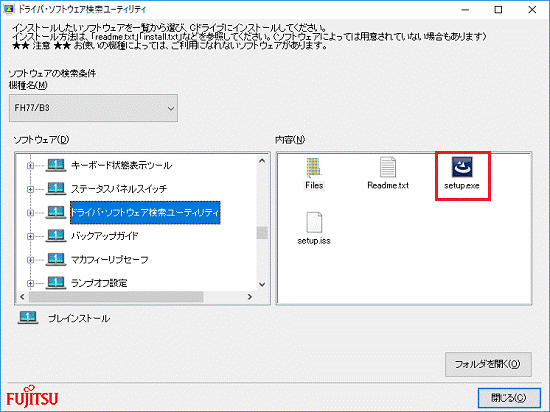Close the window with title bar X

point(532,10)
